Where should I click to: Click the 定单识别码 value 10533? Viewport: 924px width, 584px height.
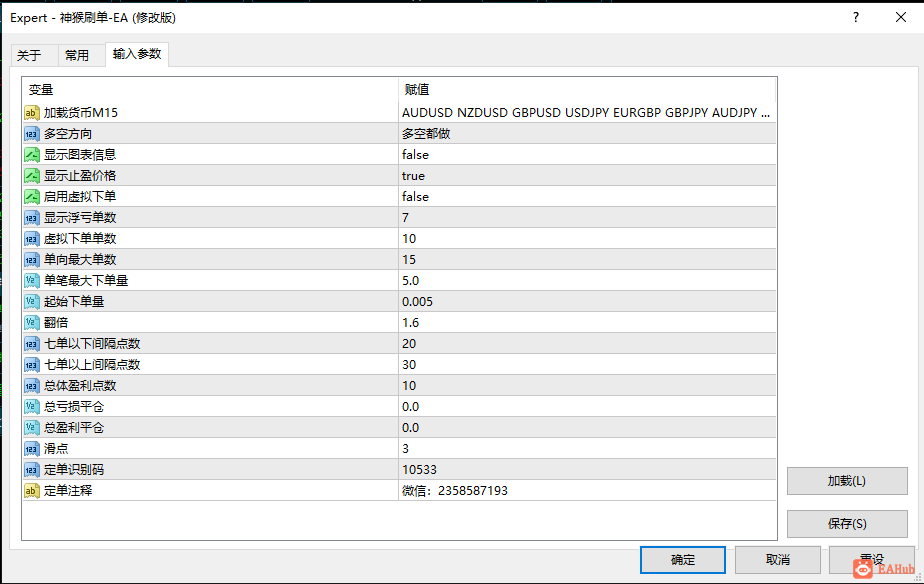tap(420, 470)
